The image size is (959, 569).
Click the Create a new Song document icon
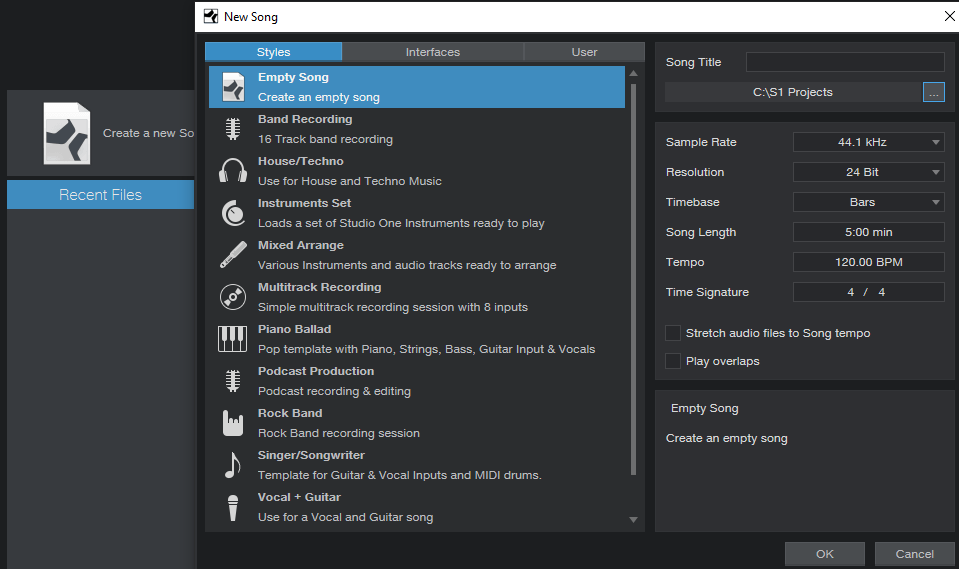point(67,133)
